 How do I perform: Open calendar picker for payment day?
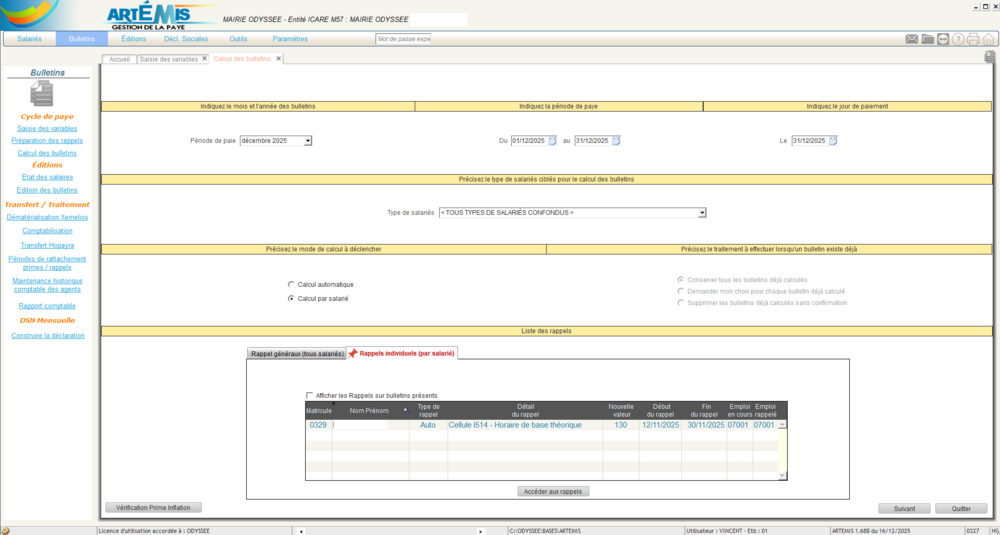click(x=833, y=141)
